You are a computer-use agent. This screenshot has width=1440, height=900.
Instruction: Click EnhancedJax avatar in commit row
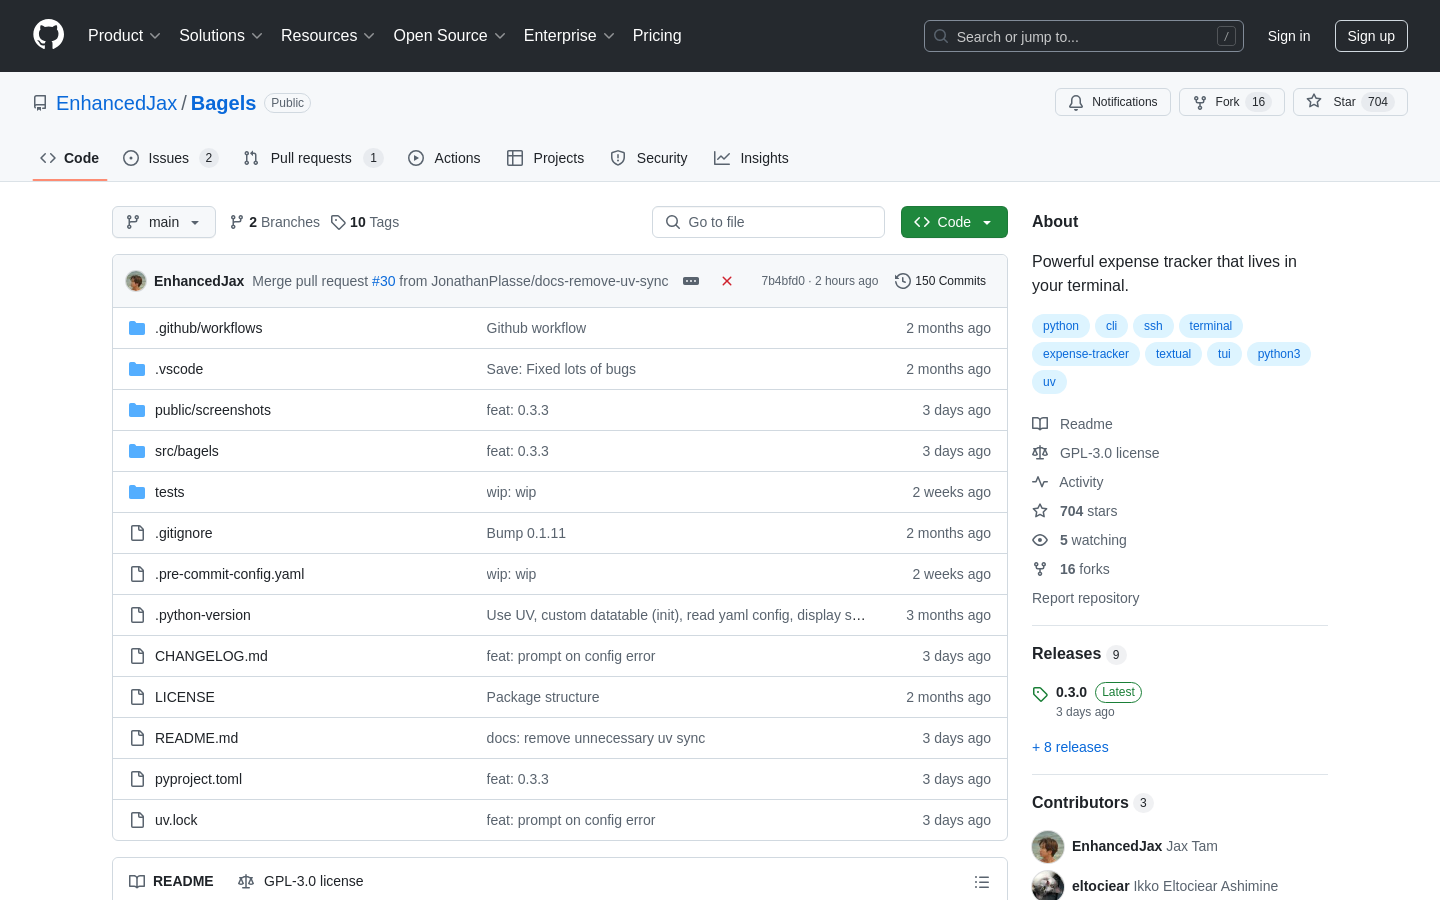click(x=136, y=281)
